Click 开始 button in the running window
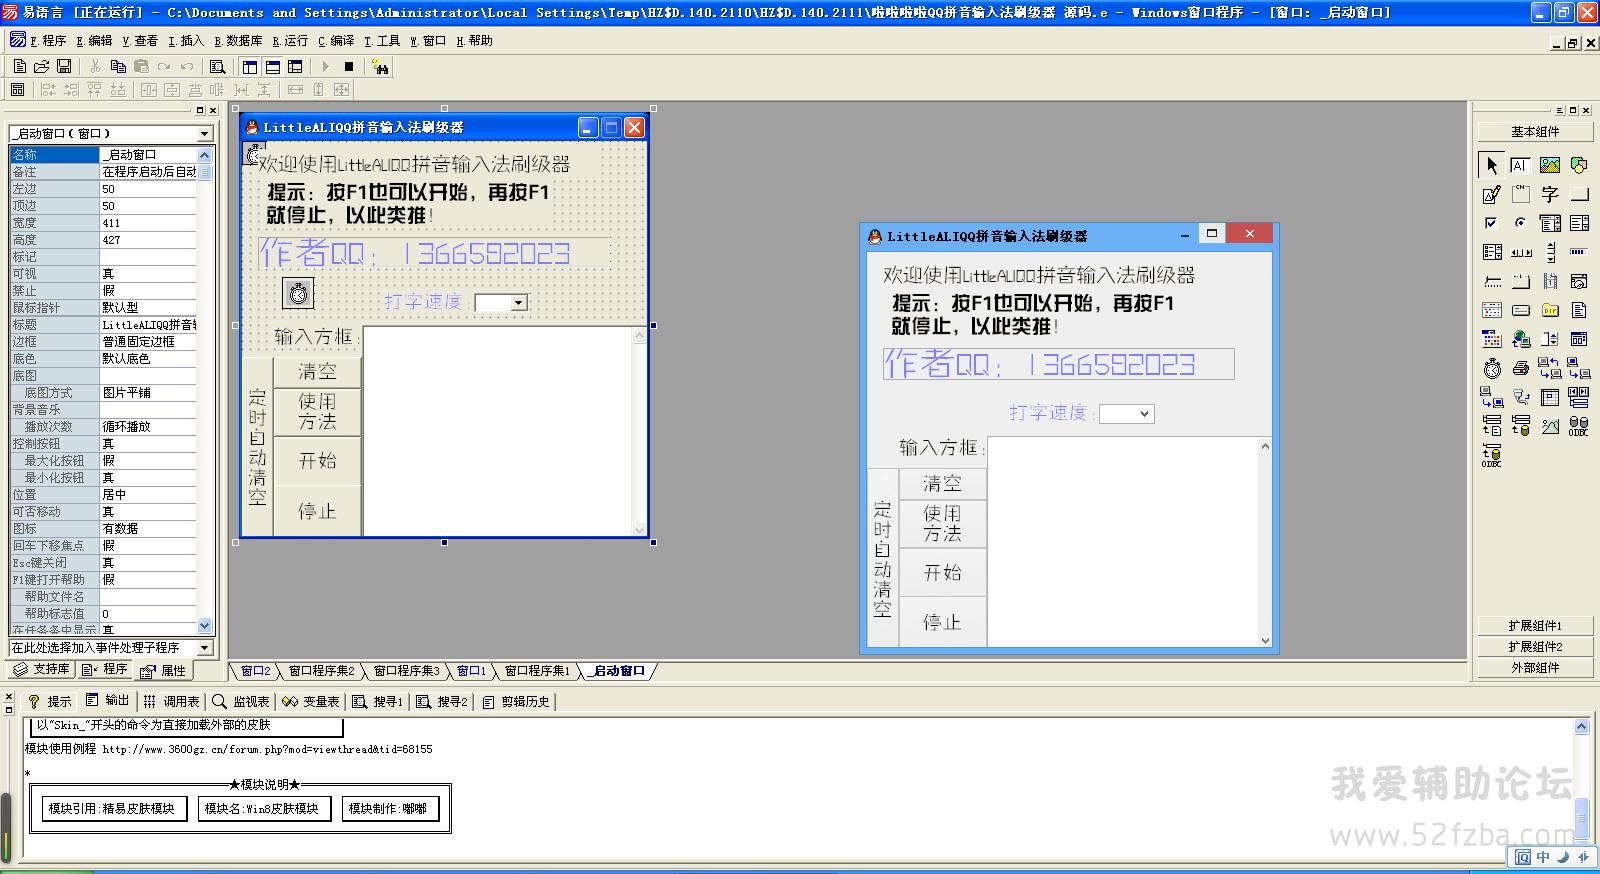 tap(942, 572)
